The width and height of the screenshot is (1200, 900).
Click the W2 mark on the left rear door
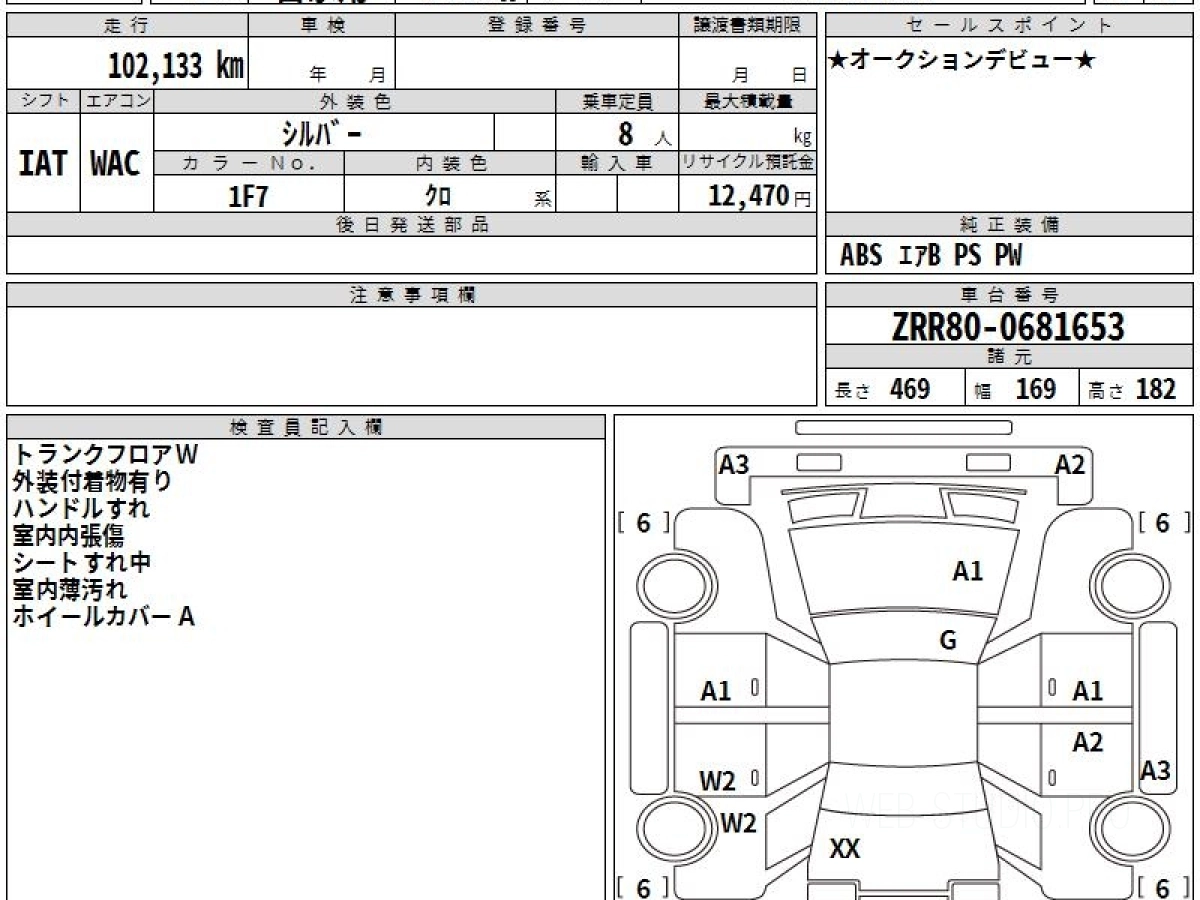pyautogui.click(x=717, y=782)
